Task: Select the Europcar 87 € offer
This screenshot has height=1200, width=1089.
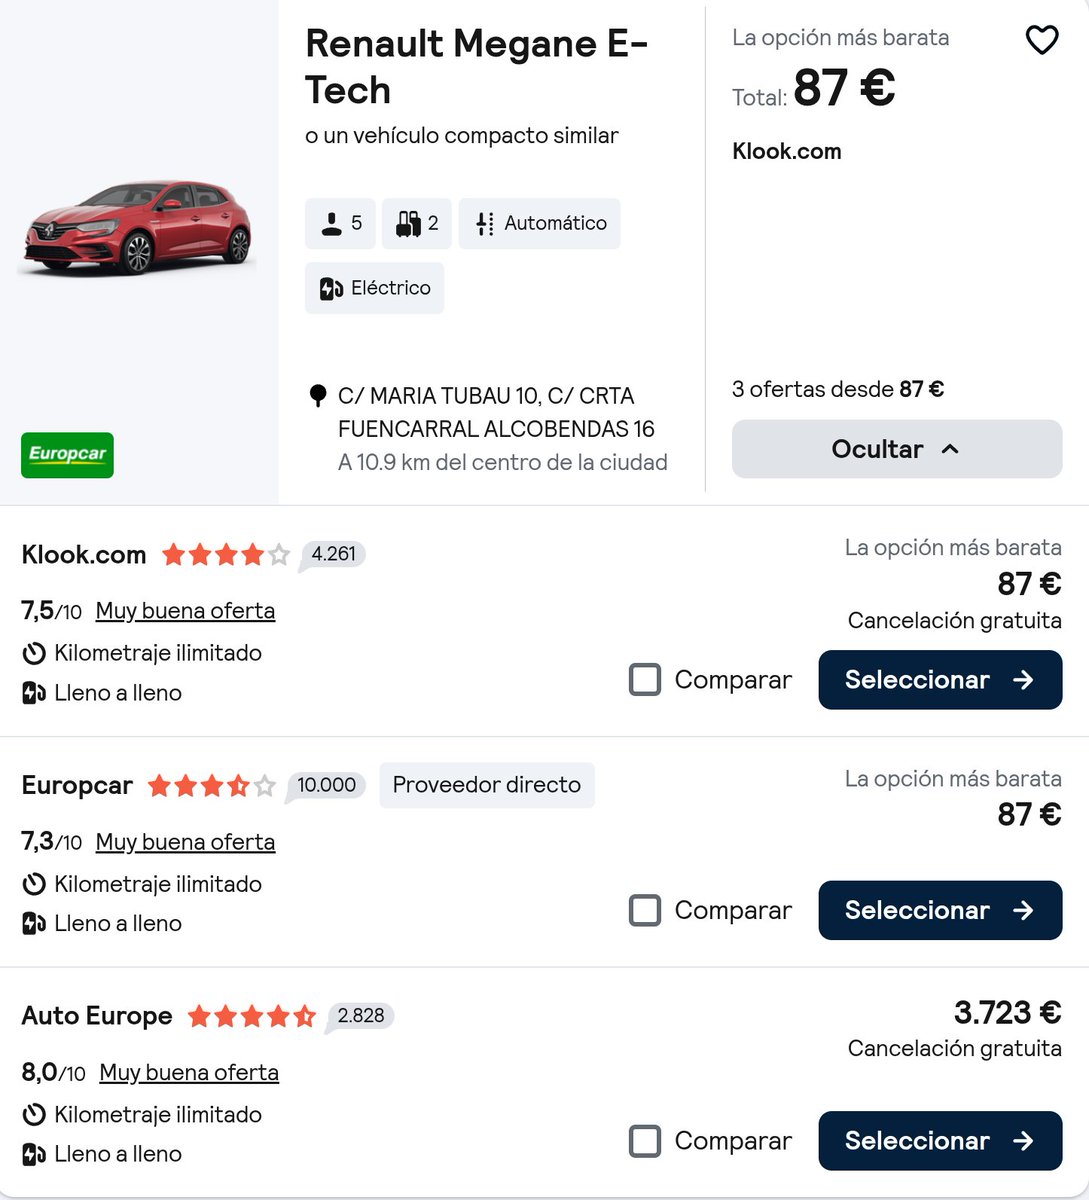Action: tap(940, 911)
